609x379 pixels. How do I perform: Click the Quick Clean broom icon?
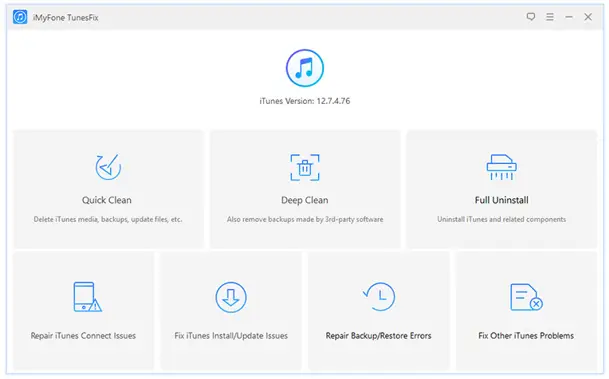(x=108, y=167)
